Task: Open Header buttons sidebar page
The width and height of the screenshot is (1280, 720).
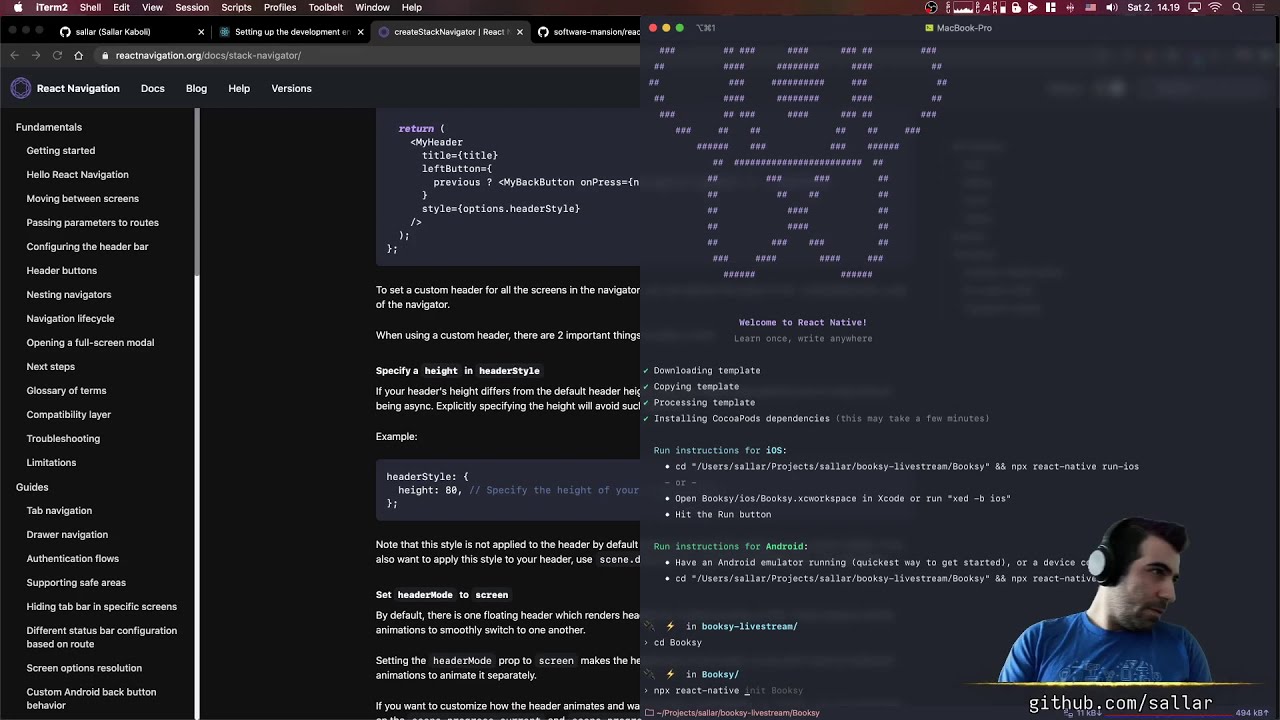Action: 62,270
